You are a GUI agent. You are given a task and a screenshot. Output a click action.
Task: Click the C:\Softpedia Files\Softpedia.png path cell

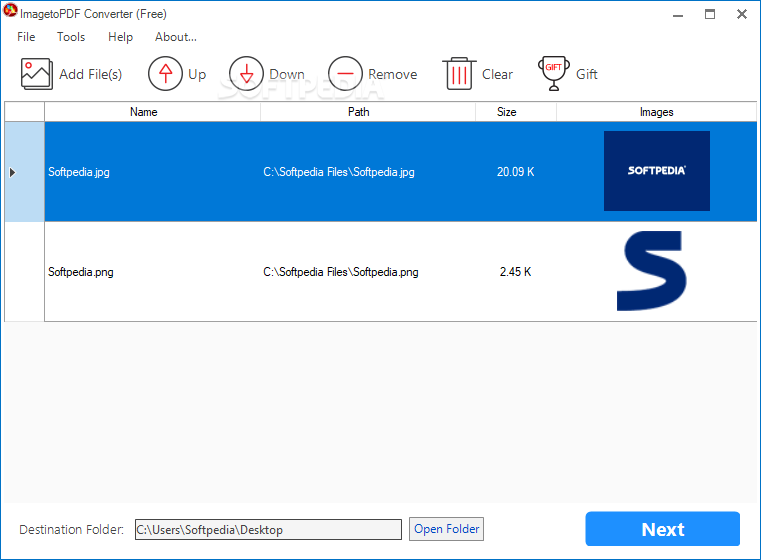tap(368, 272)
